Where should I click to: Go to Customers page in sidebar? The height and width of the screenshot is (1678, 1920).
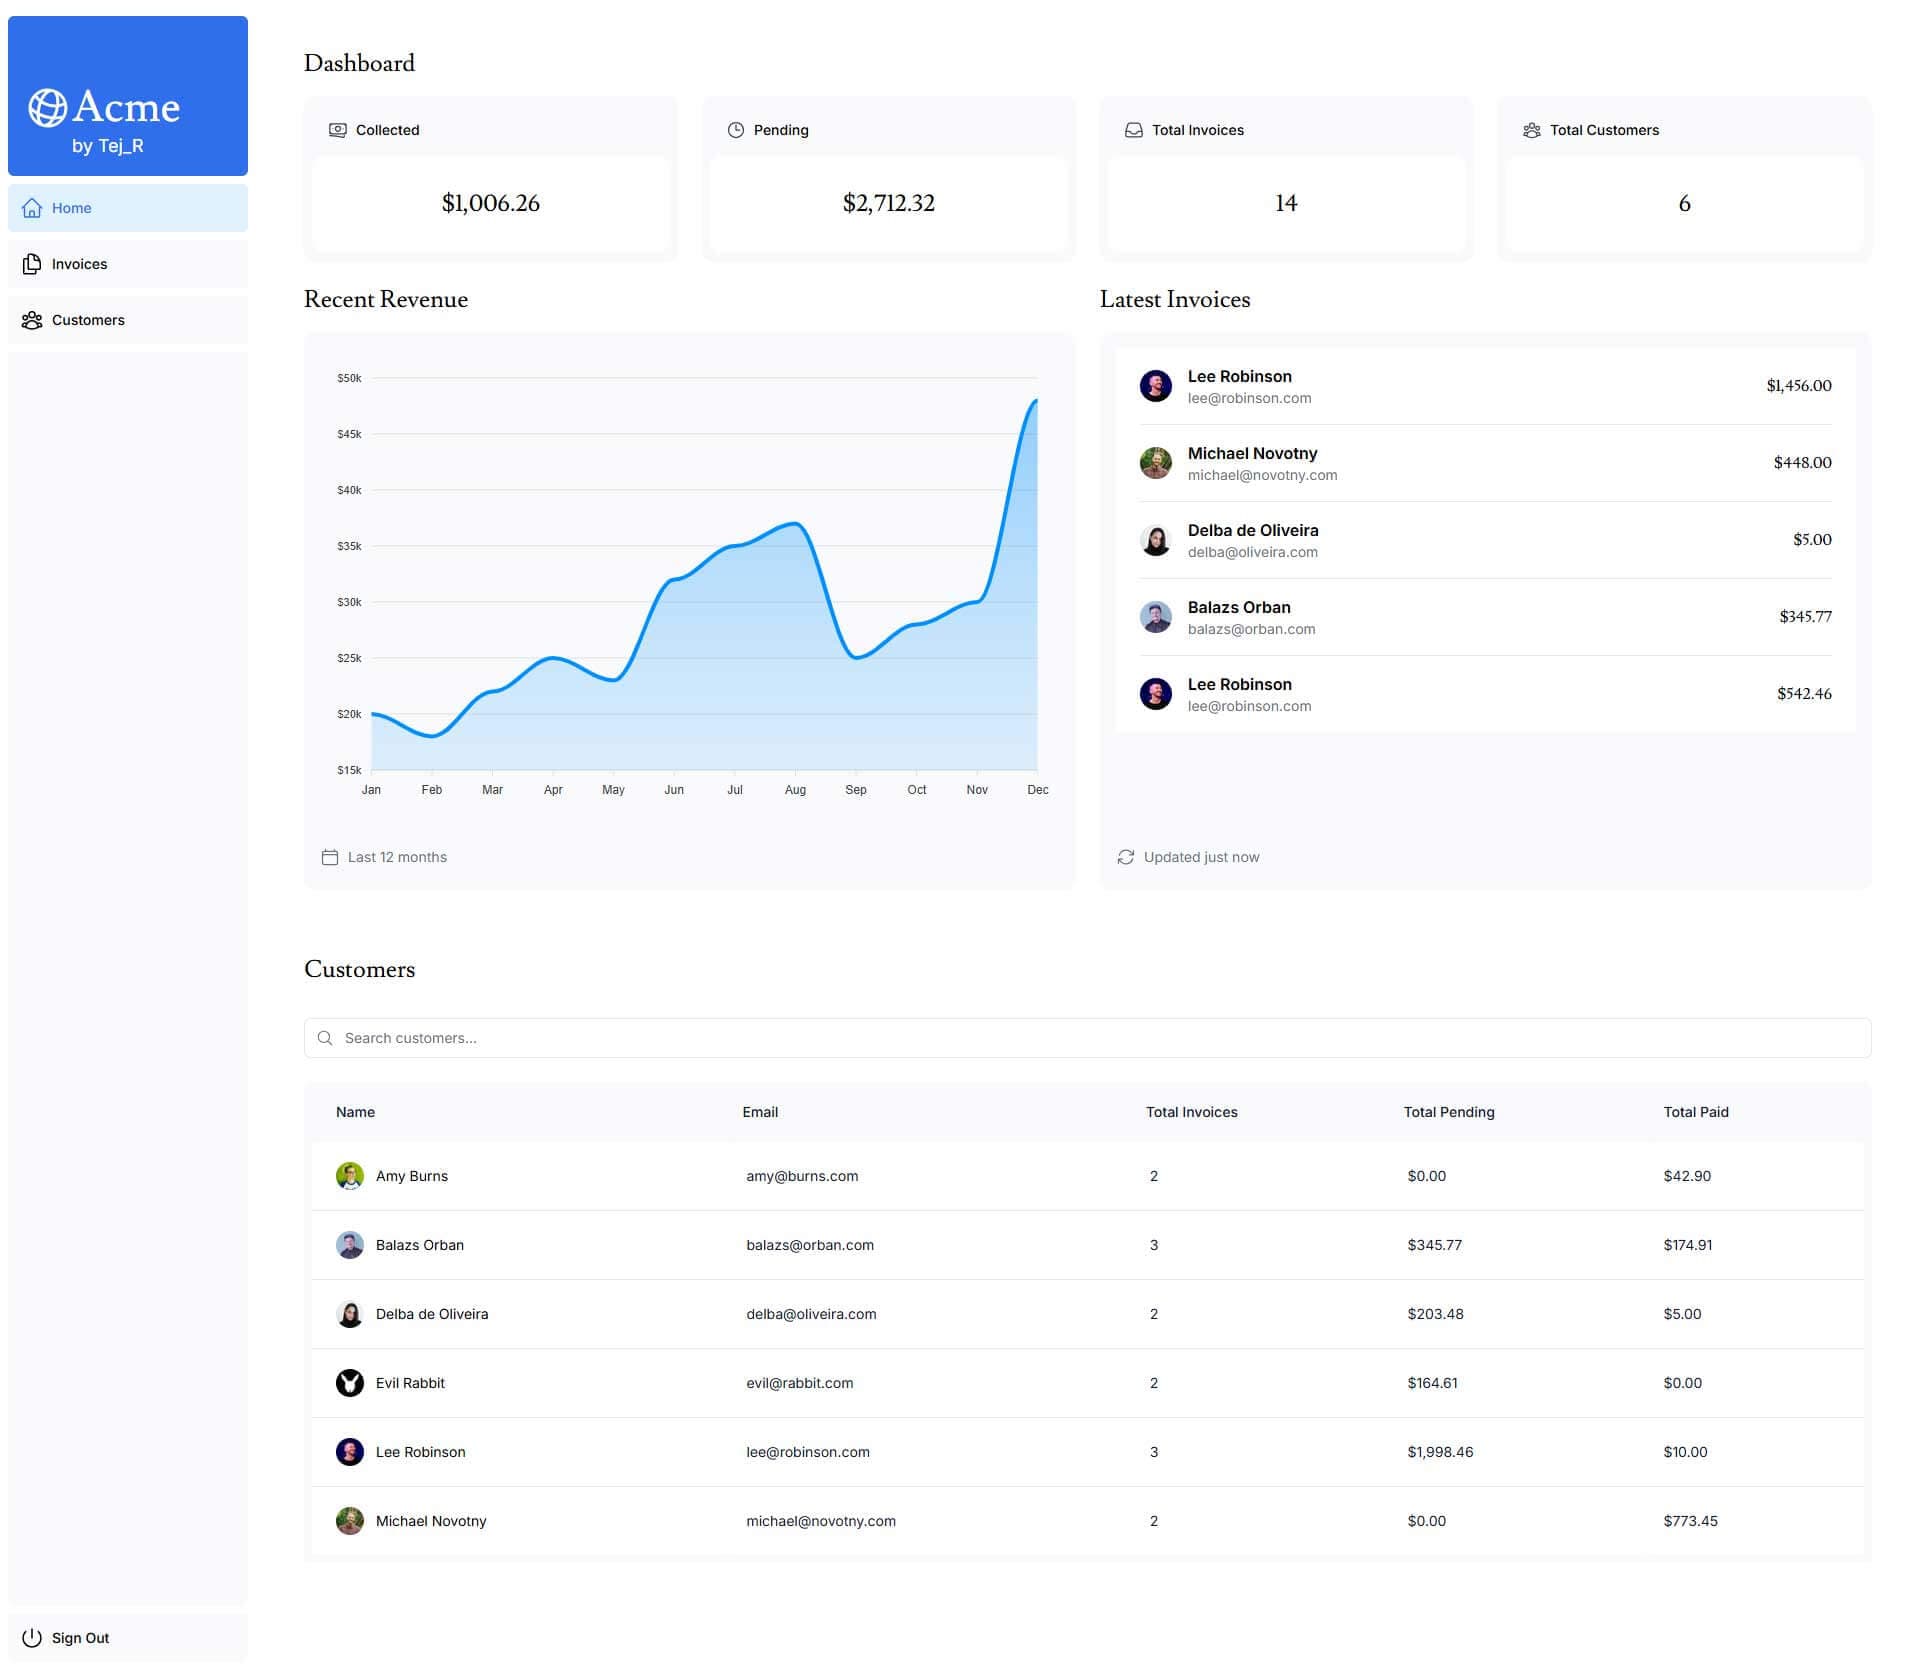coord(88,320)
